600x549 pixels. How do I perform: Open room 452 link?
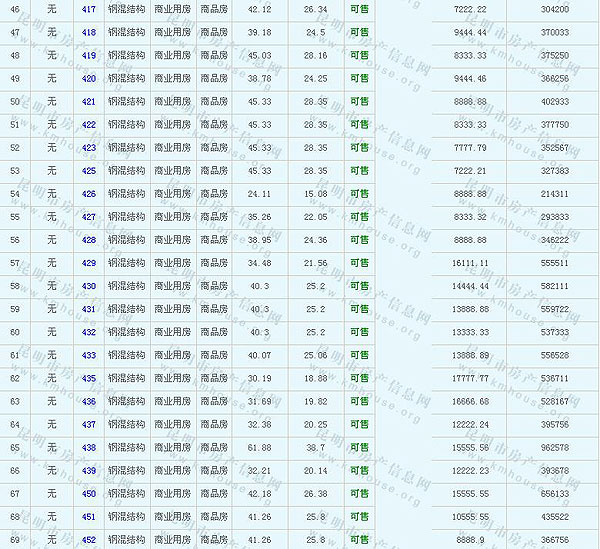tap(89, 539)
